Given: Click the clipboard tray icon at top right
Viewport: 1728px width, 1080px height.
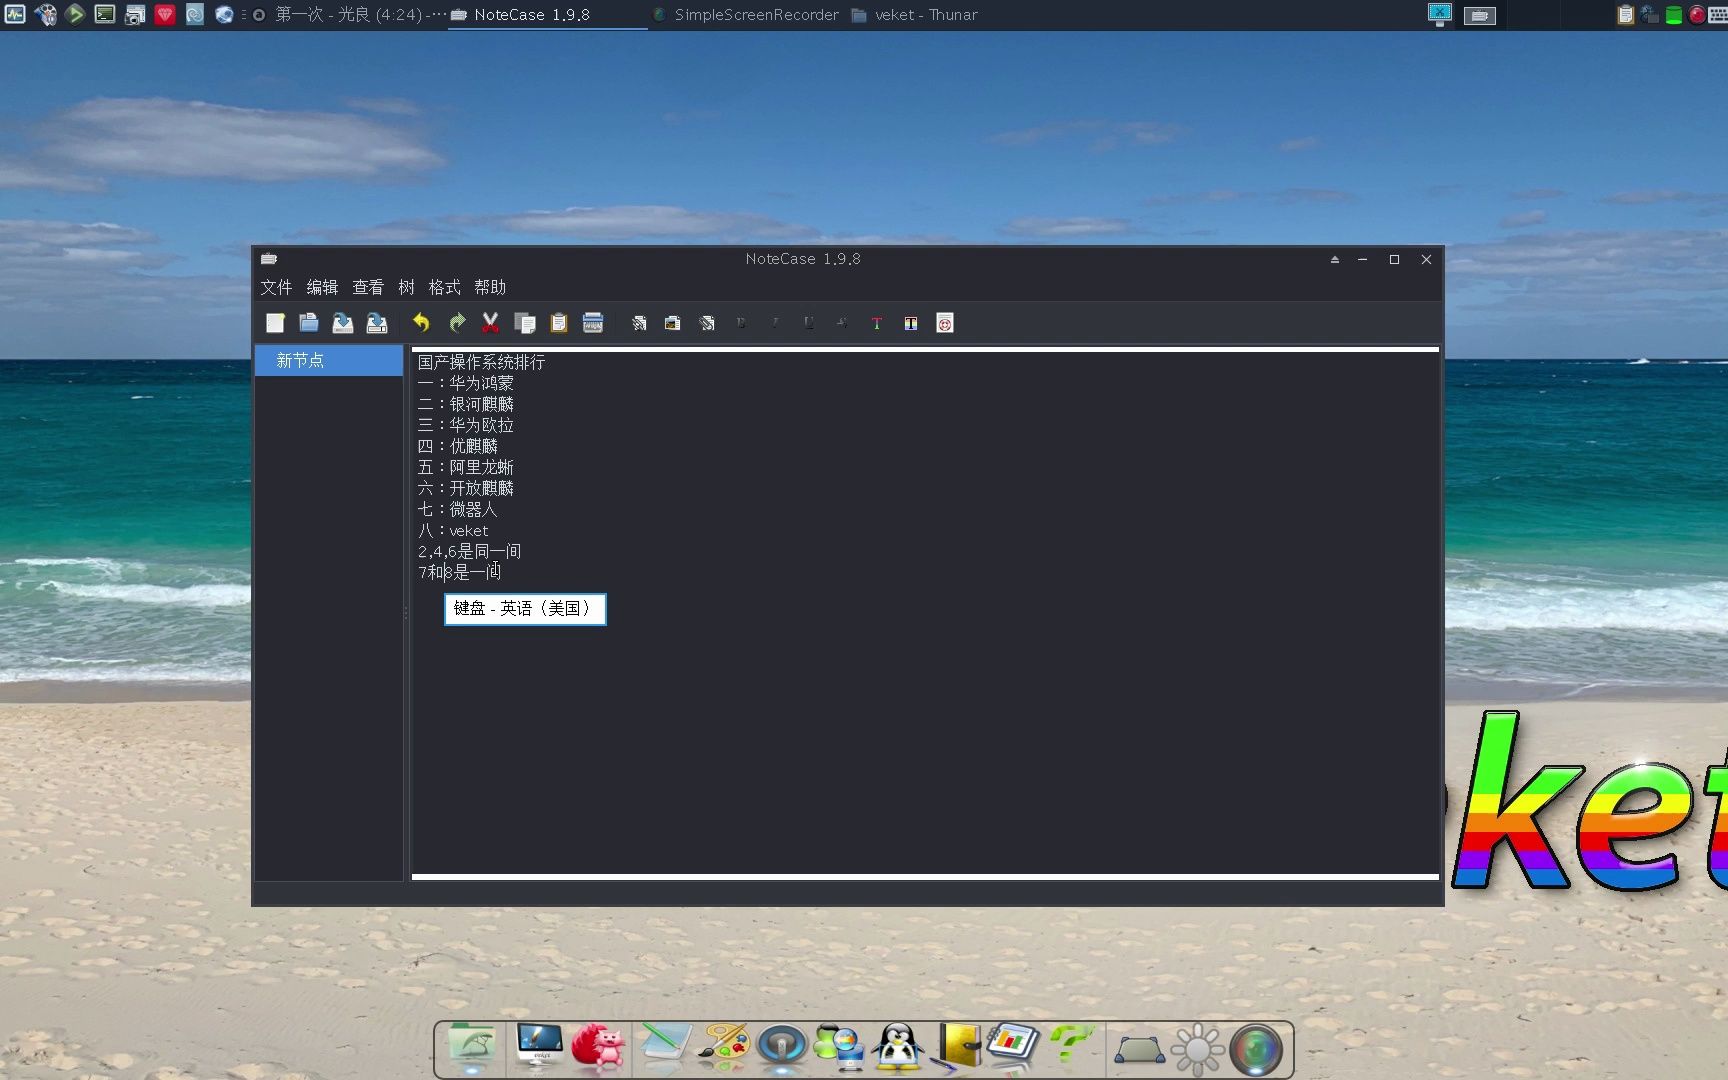Looking at the screenshot, I should (1625, 14).
